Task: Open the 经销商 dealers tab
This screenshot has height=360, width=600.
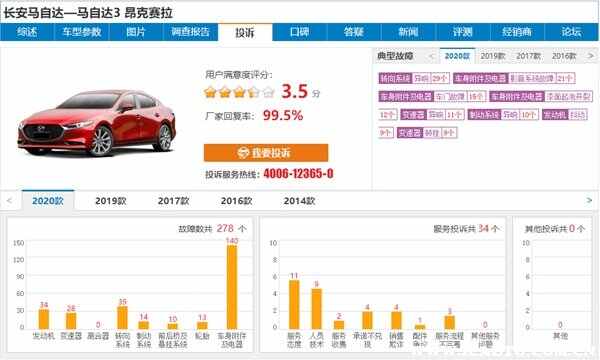Action: (517, 32)
